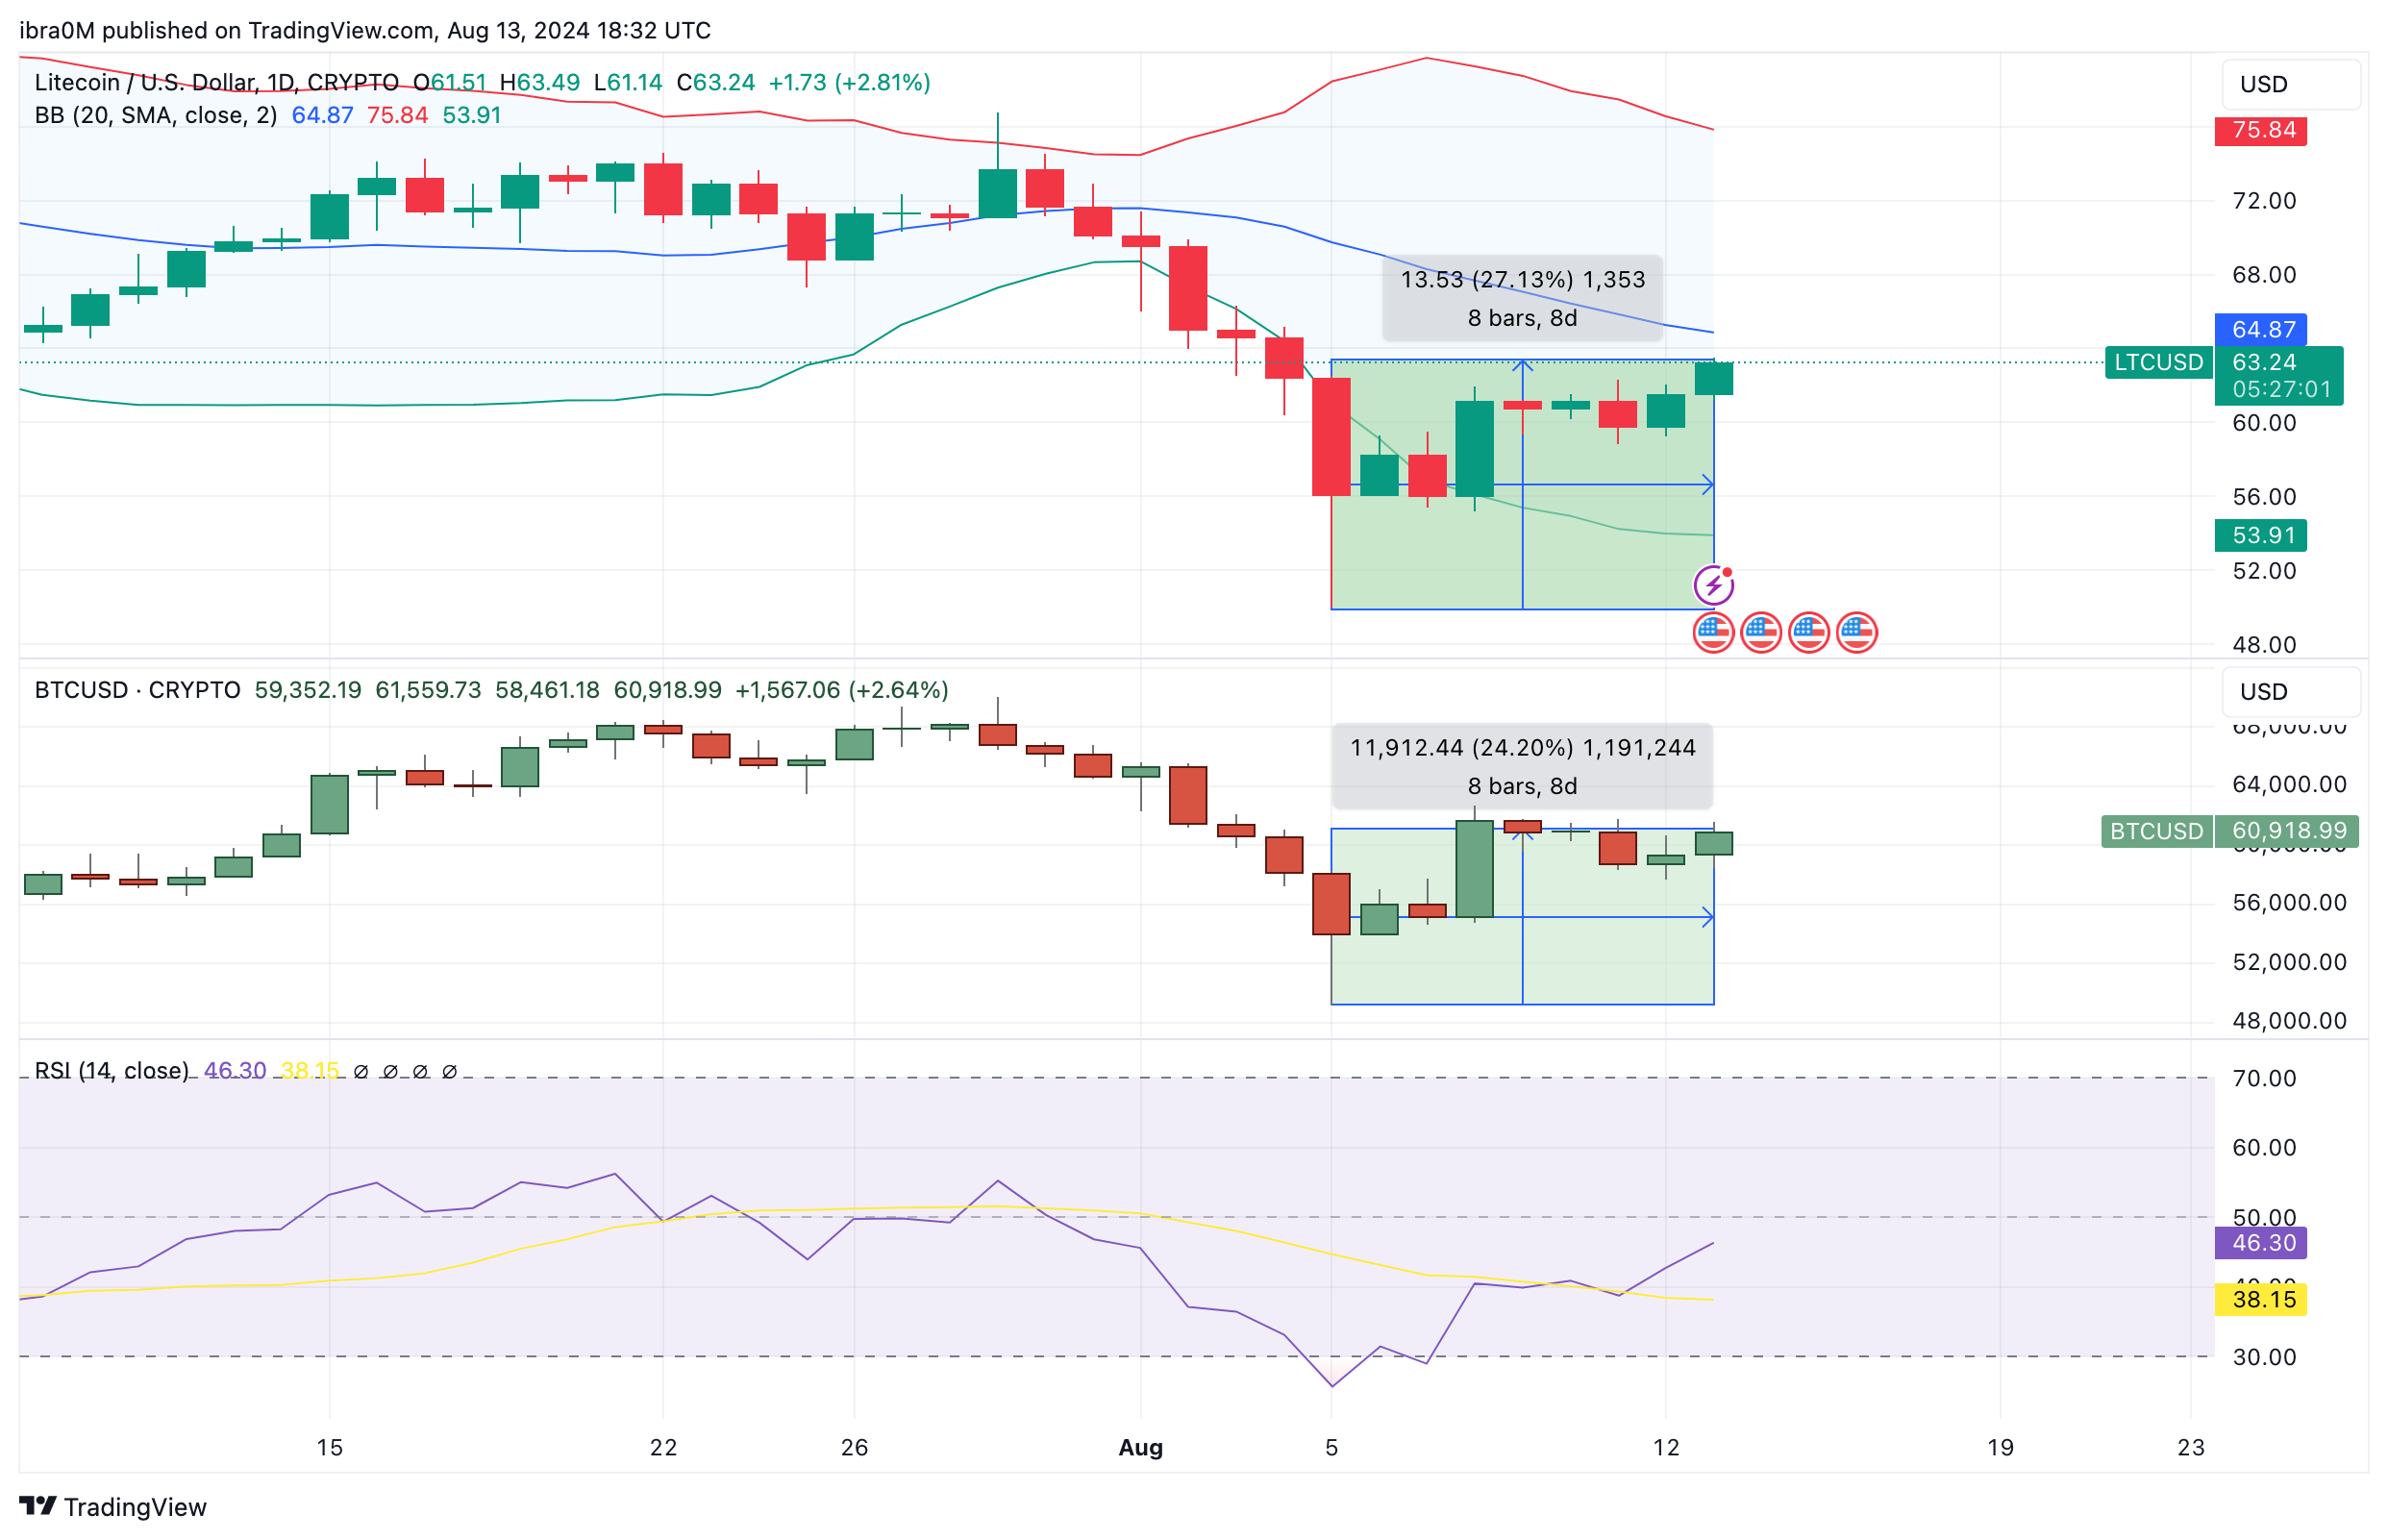The height and width of the screenshot is (1540, 2388).
Task: Click the 64,000.00 level on BTC price scale
Action: tap(2289, 784)
